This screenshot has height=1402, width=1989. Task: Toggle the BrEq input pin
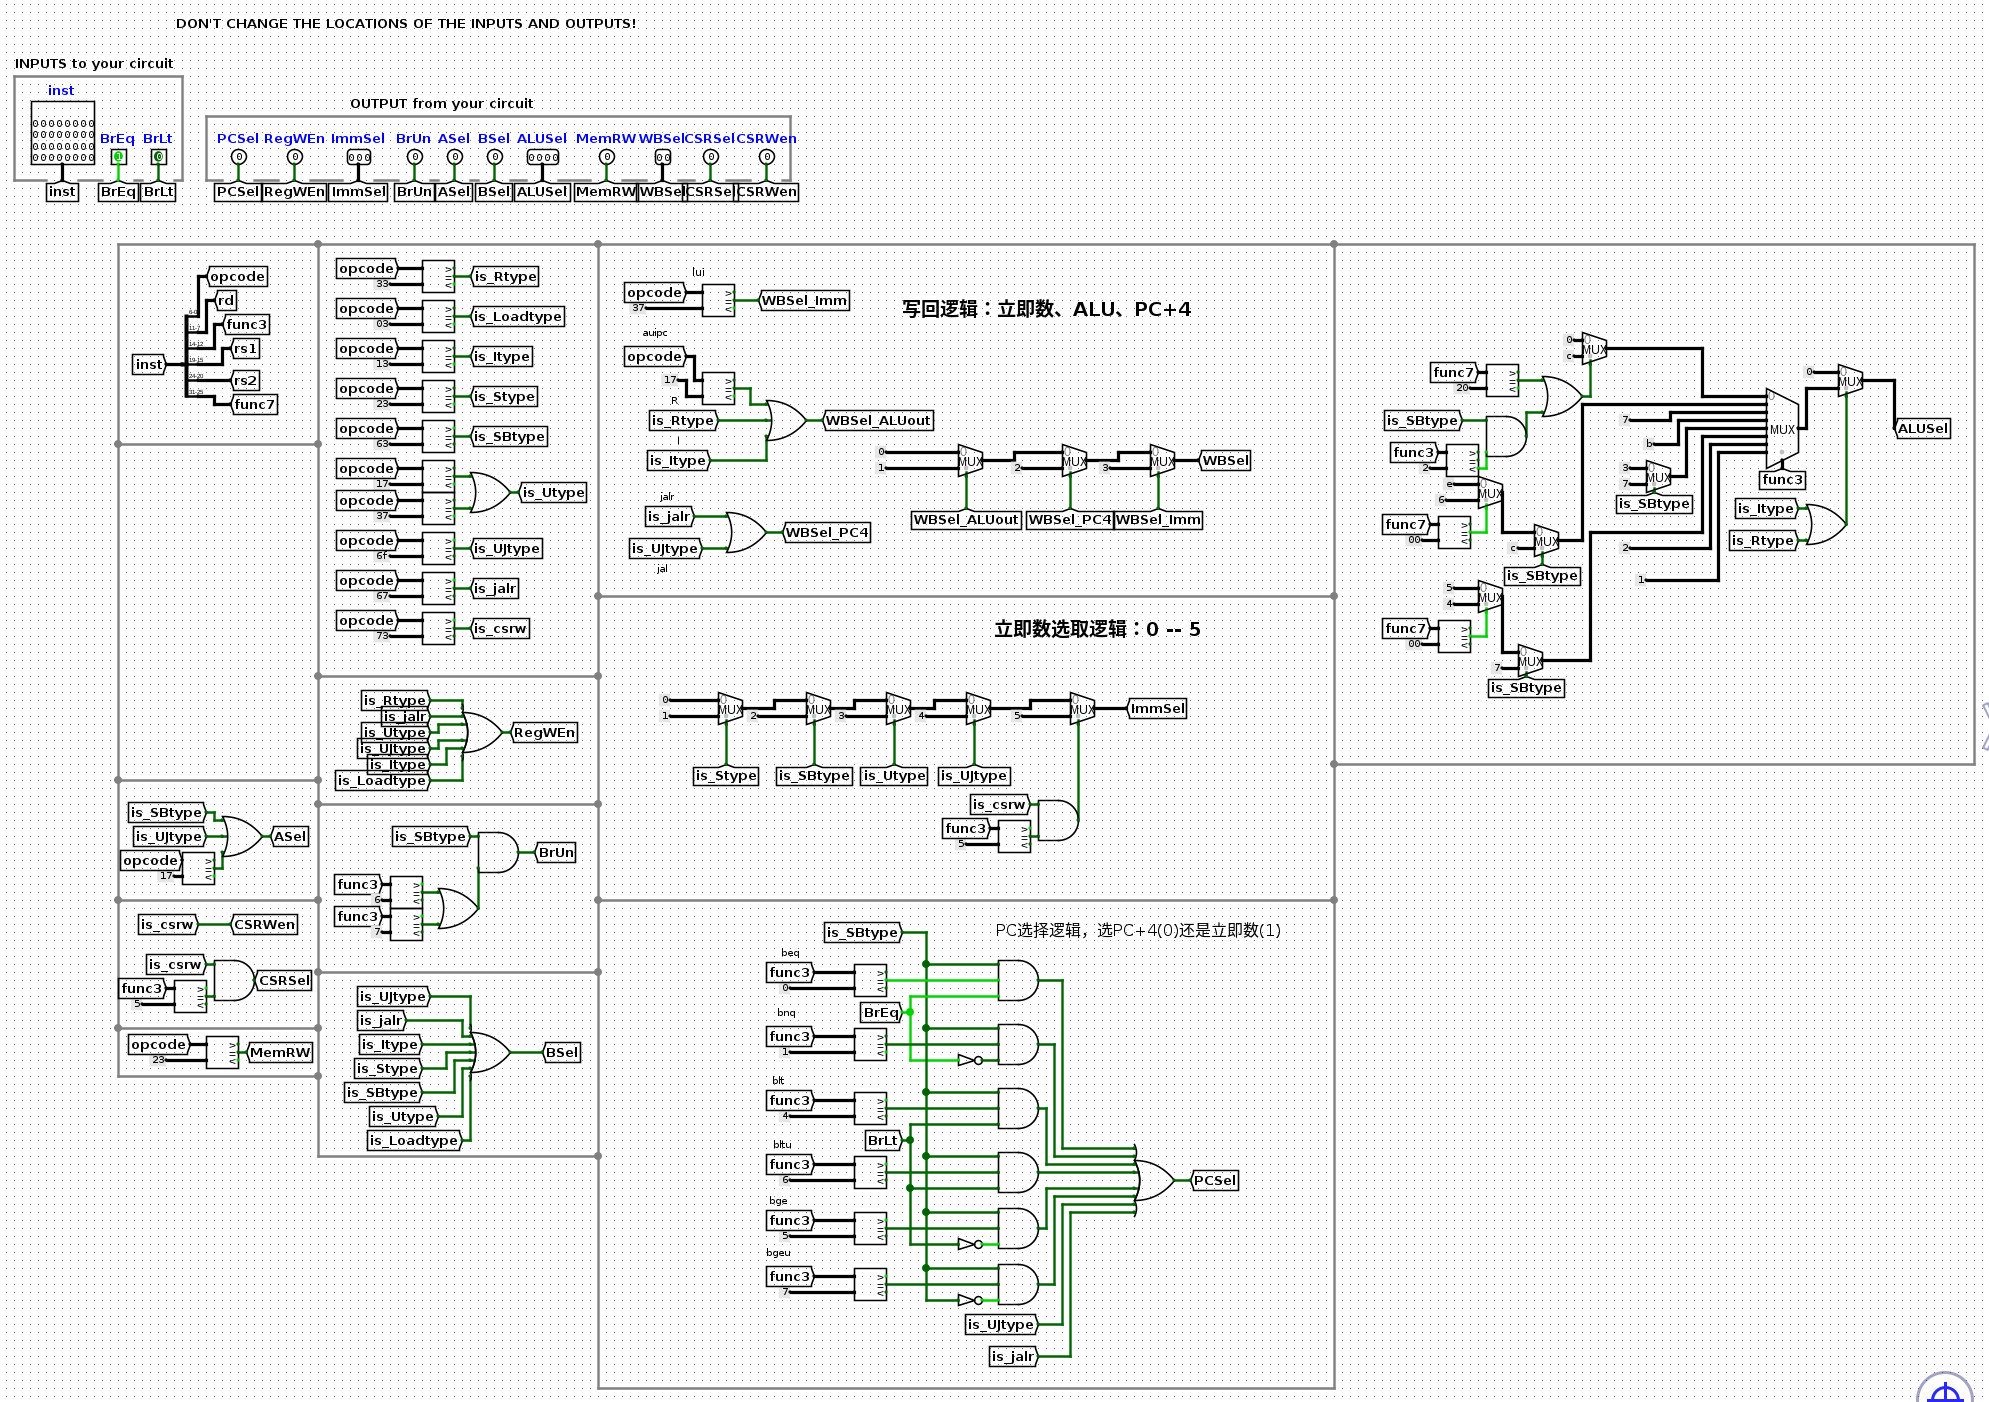click(x=118, y=157)
